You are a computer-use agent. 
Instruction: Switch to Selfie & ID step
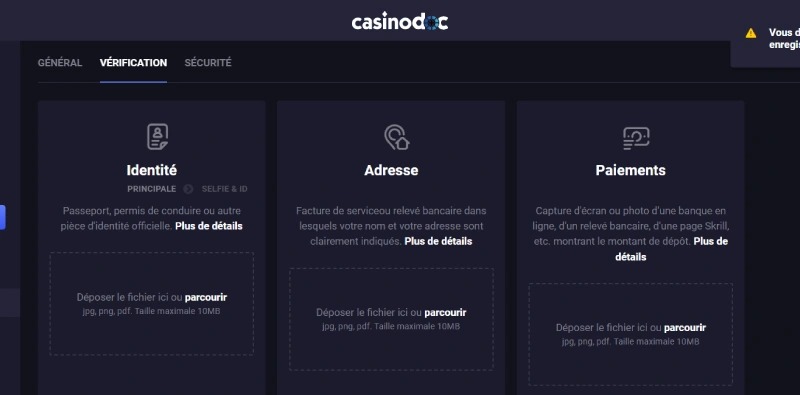click(224, 189)
